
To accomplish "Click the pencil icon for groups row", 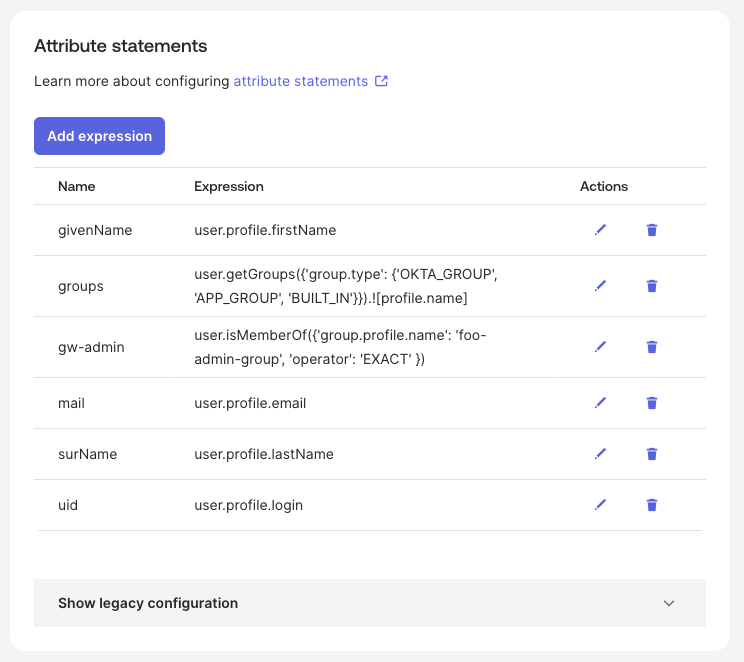I will point(600,286).
